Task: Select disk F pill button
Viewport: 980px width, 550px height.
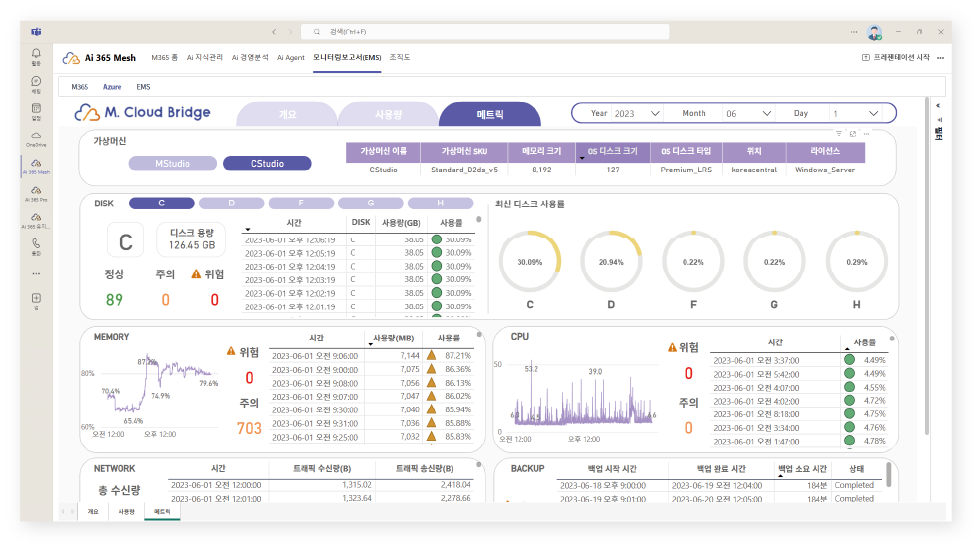Action: [301, 203]
